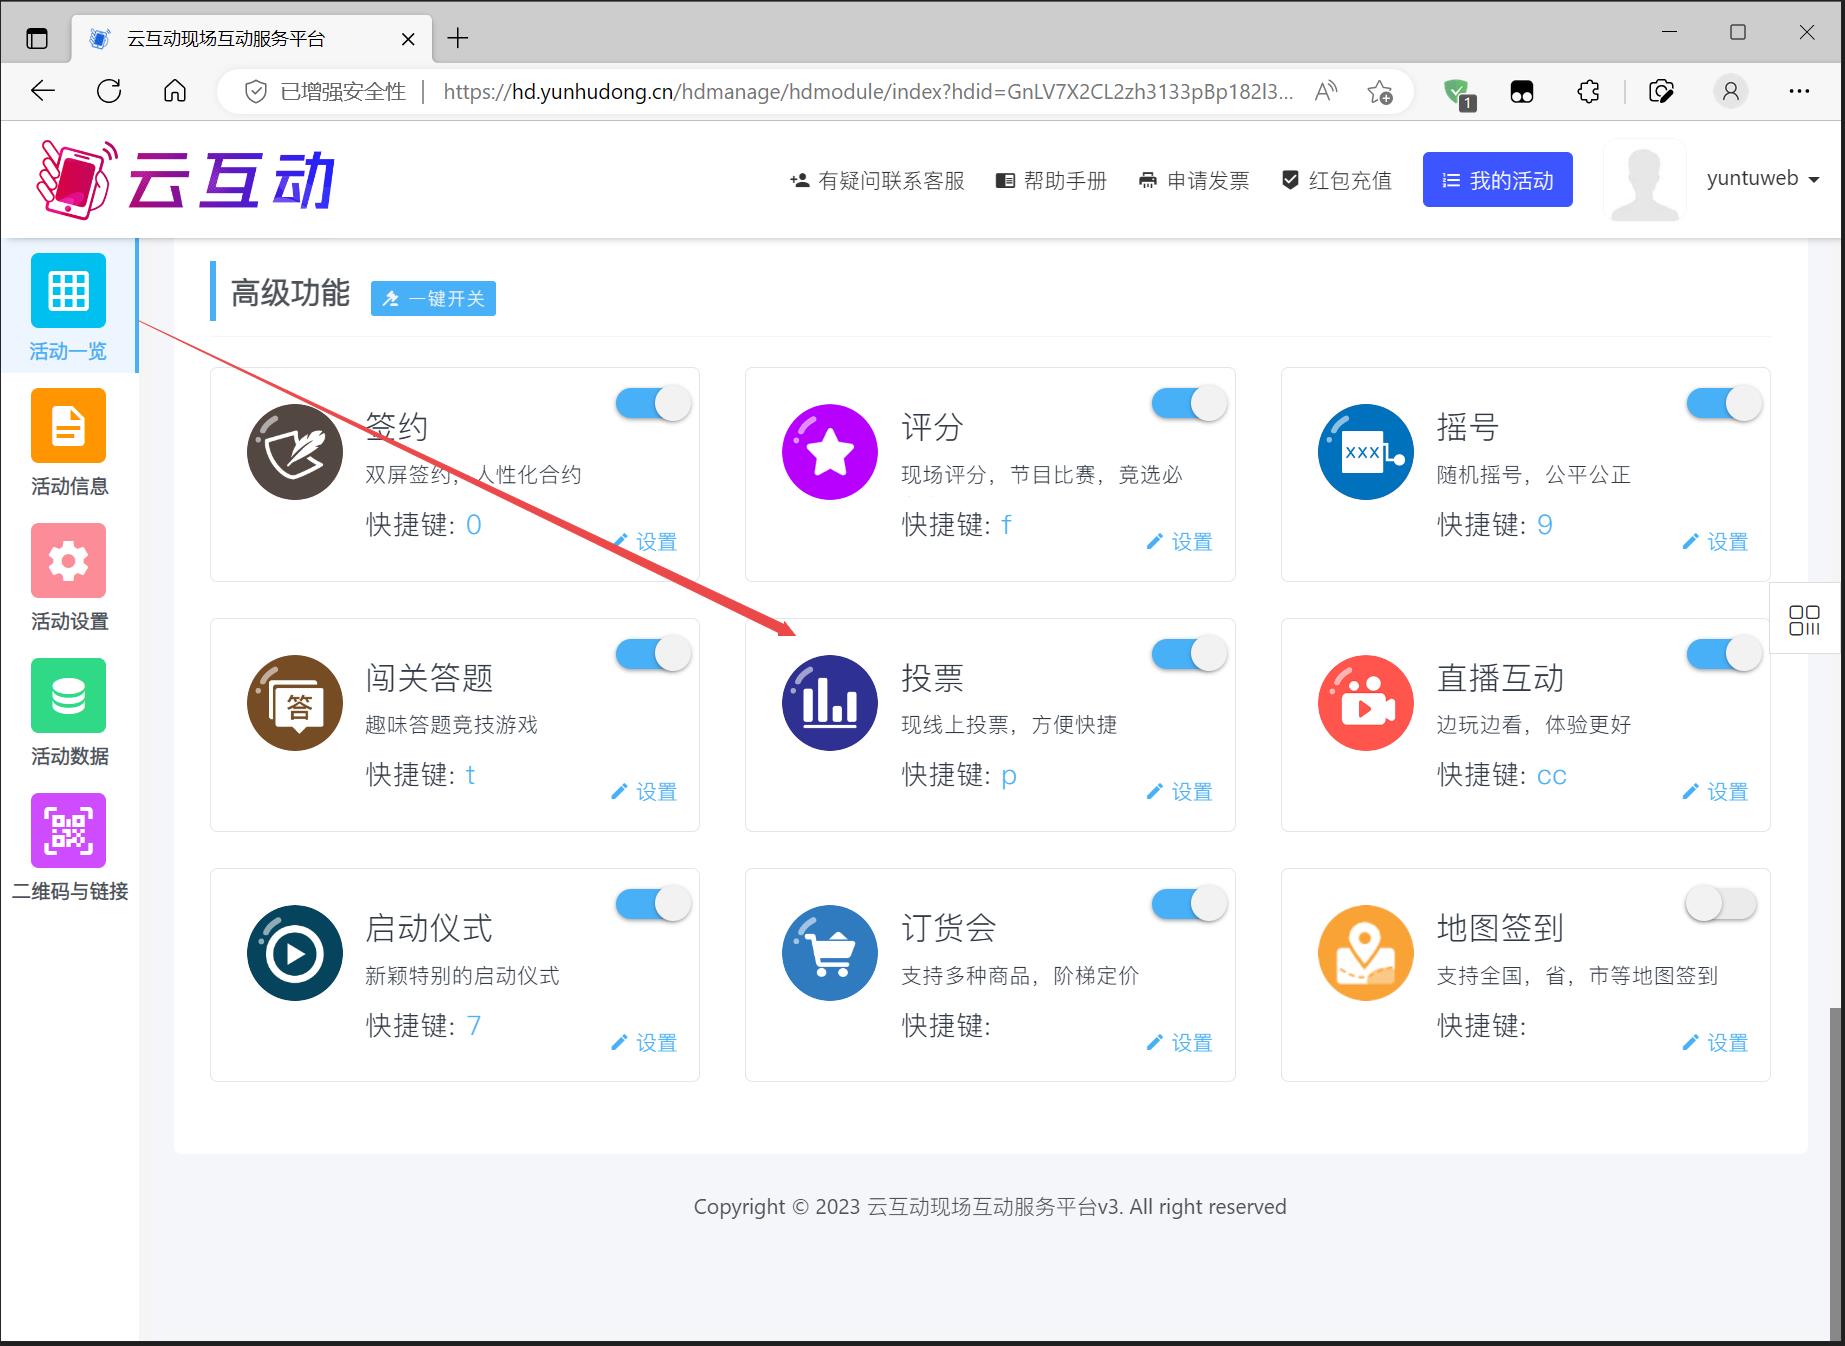Open the browser's three-dot settings menu
1845x1346 pixels.
click(1799, 92)
